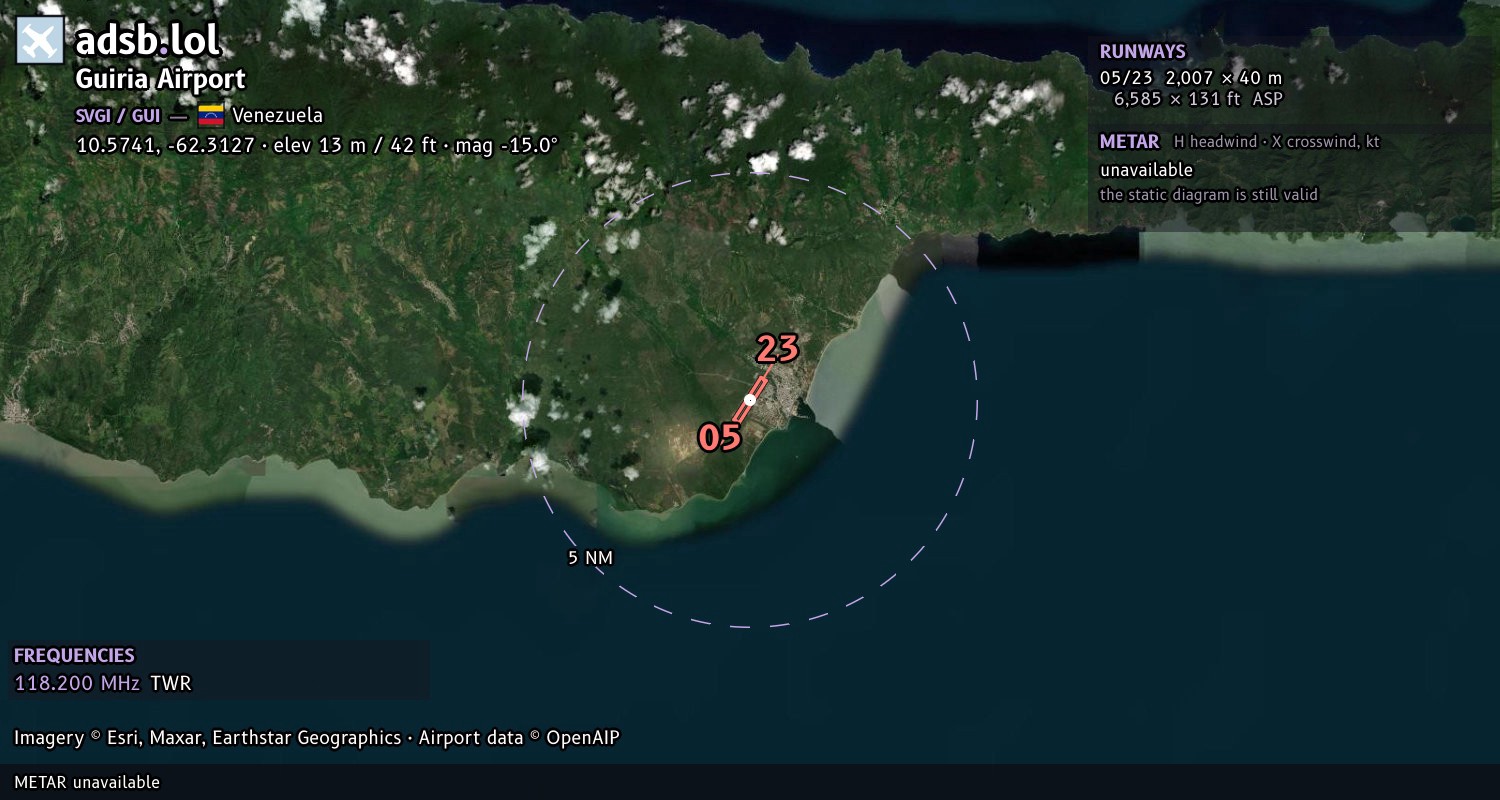Click the METAR panel heading
Viewport: 1500px width, 800px height.
[1129, 142]
